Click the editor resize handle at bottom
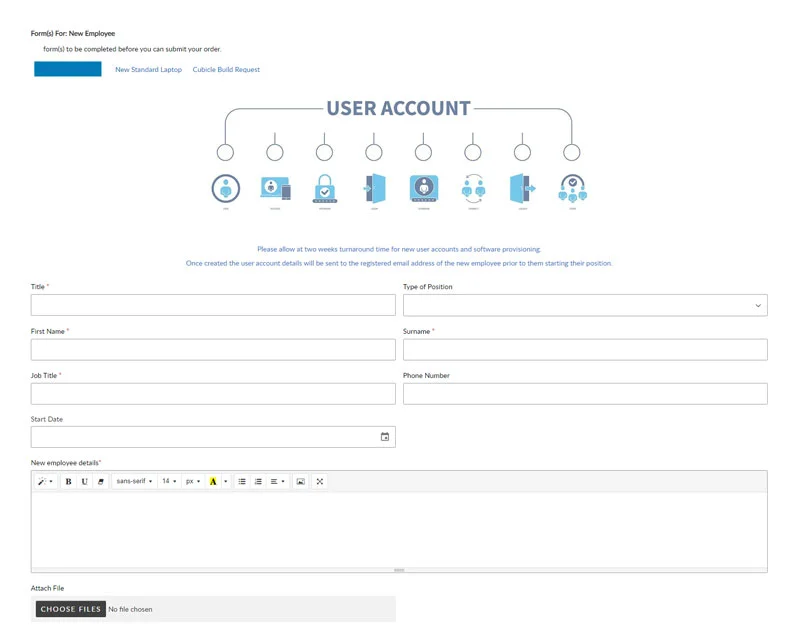The width and height of the screenshot is (800, 643). click(x=399, y=570)
